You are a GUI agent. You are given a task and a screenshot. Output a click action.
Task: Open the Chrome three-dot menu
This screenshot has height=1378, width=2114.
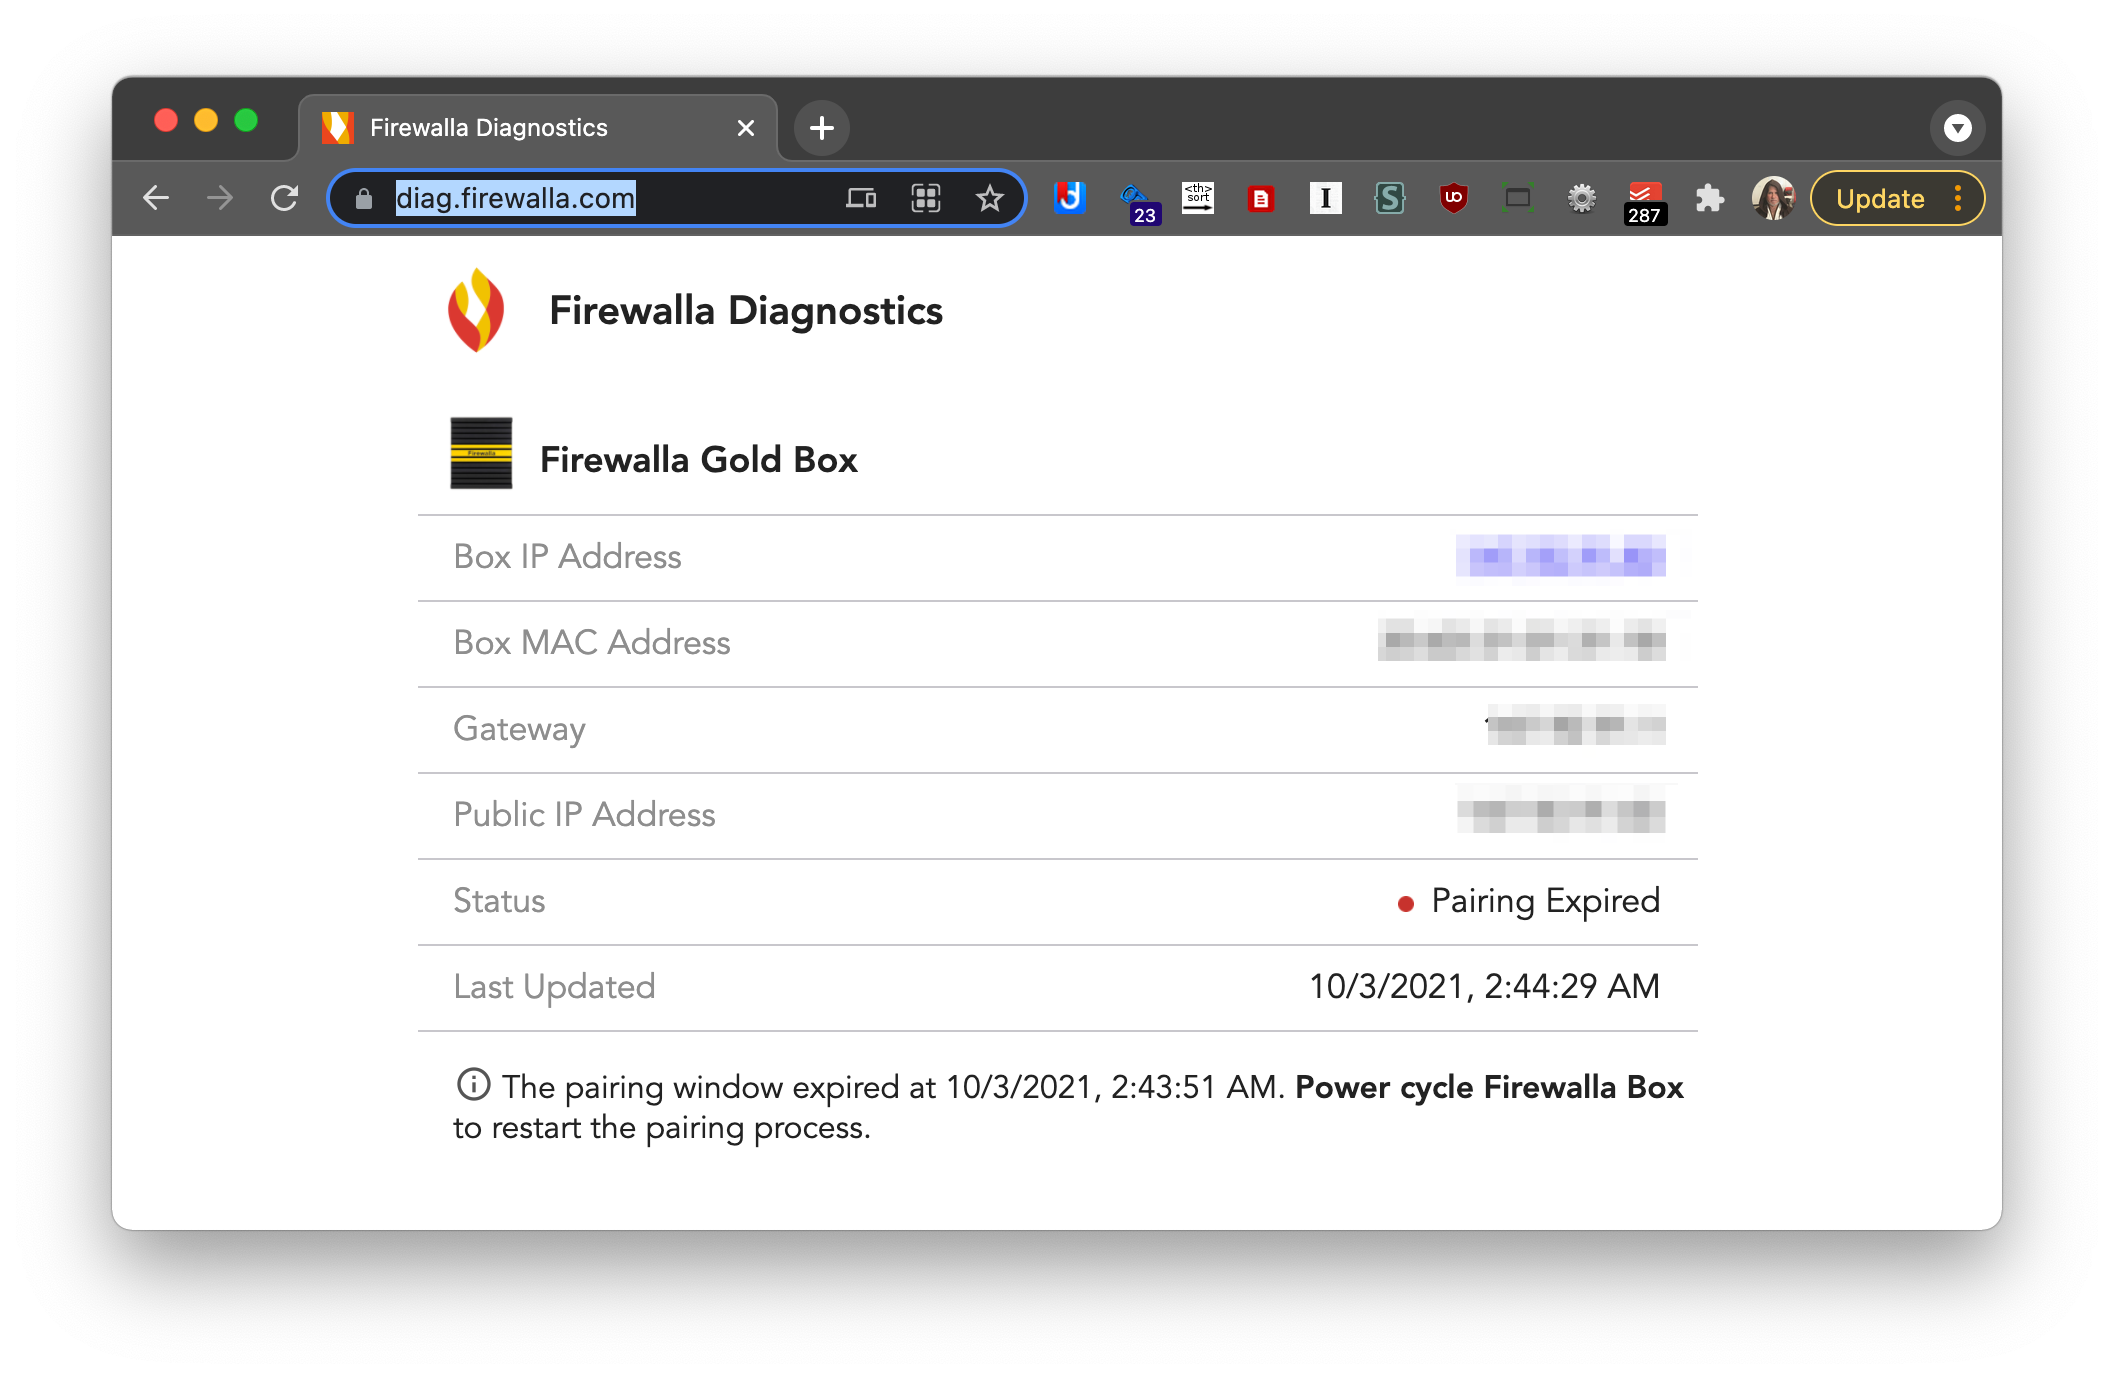click(x=1958, y=198)
